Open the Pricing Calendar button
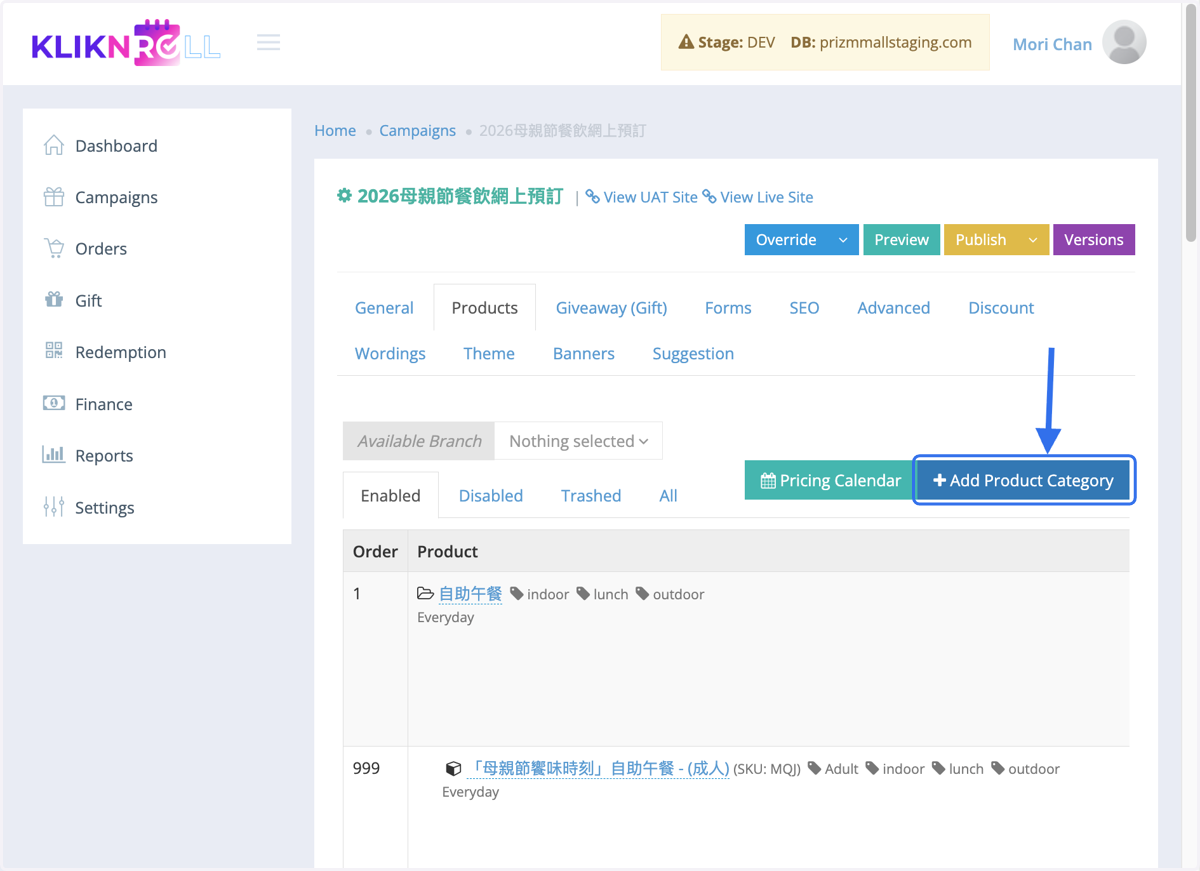The width and height of the screenshot is (1200, 871). [x=829, y=481]
